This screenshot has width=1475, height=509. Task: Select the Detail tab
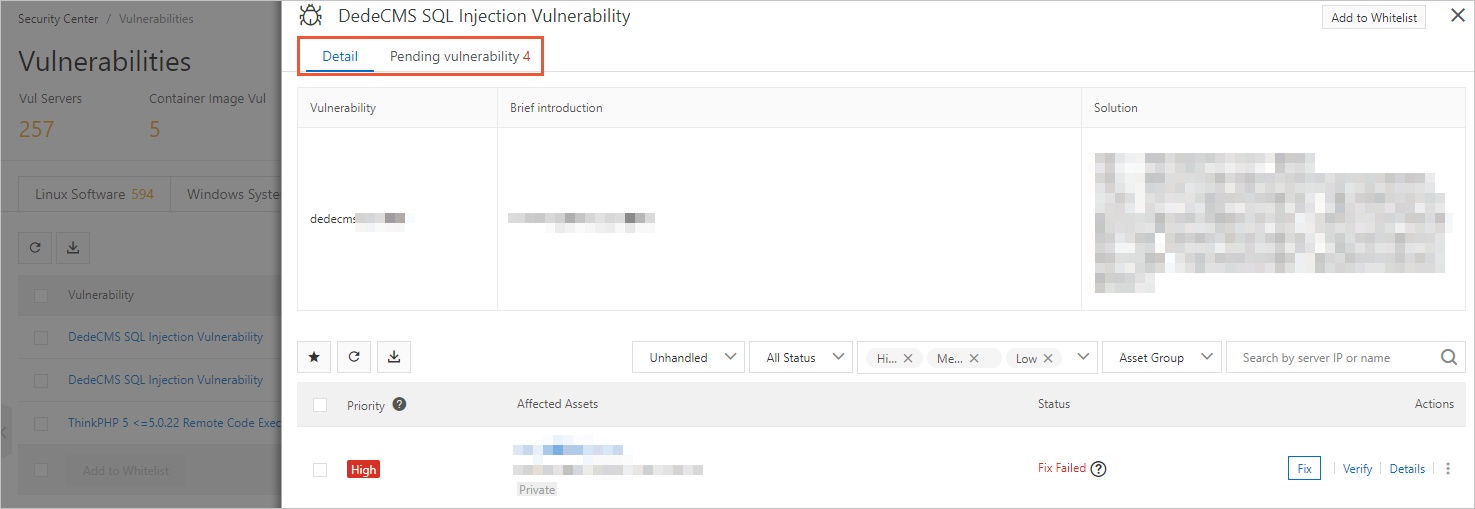pyautogui.click(x=340, y=56)
